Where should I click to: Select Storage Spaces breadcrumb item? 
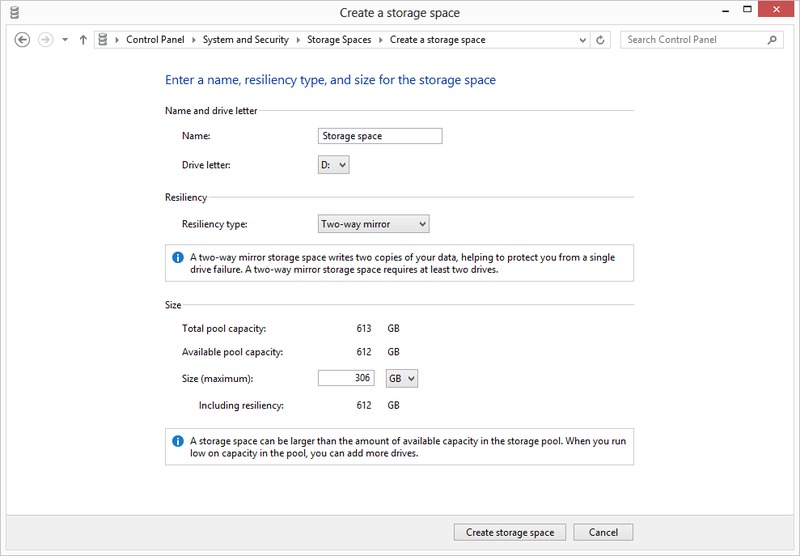tap(339, 40)
